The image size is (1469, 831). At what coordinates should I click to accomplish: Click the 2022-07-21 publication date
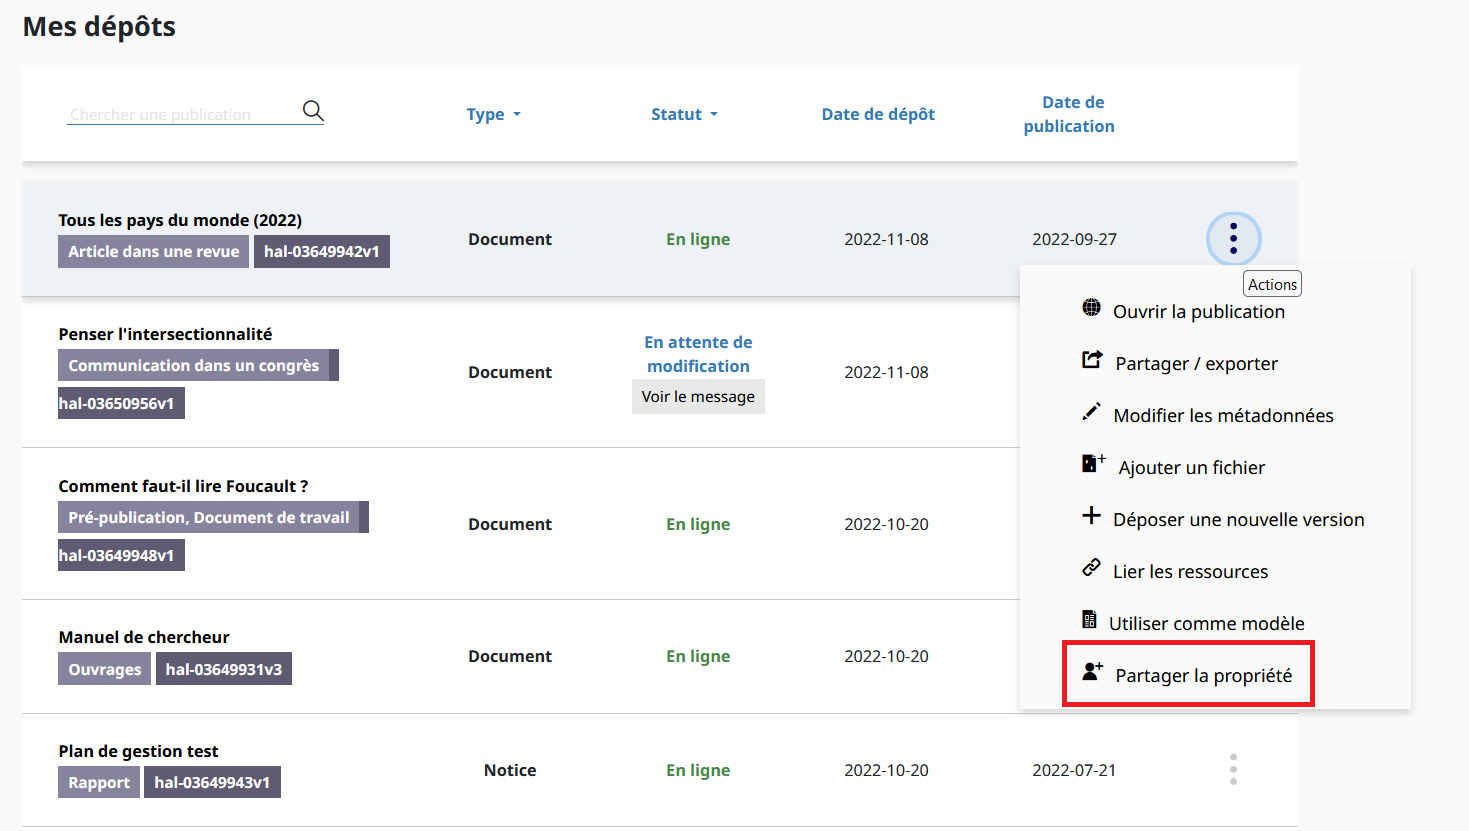pyautogui.click(x=1074, y=770)
